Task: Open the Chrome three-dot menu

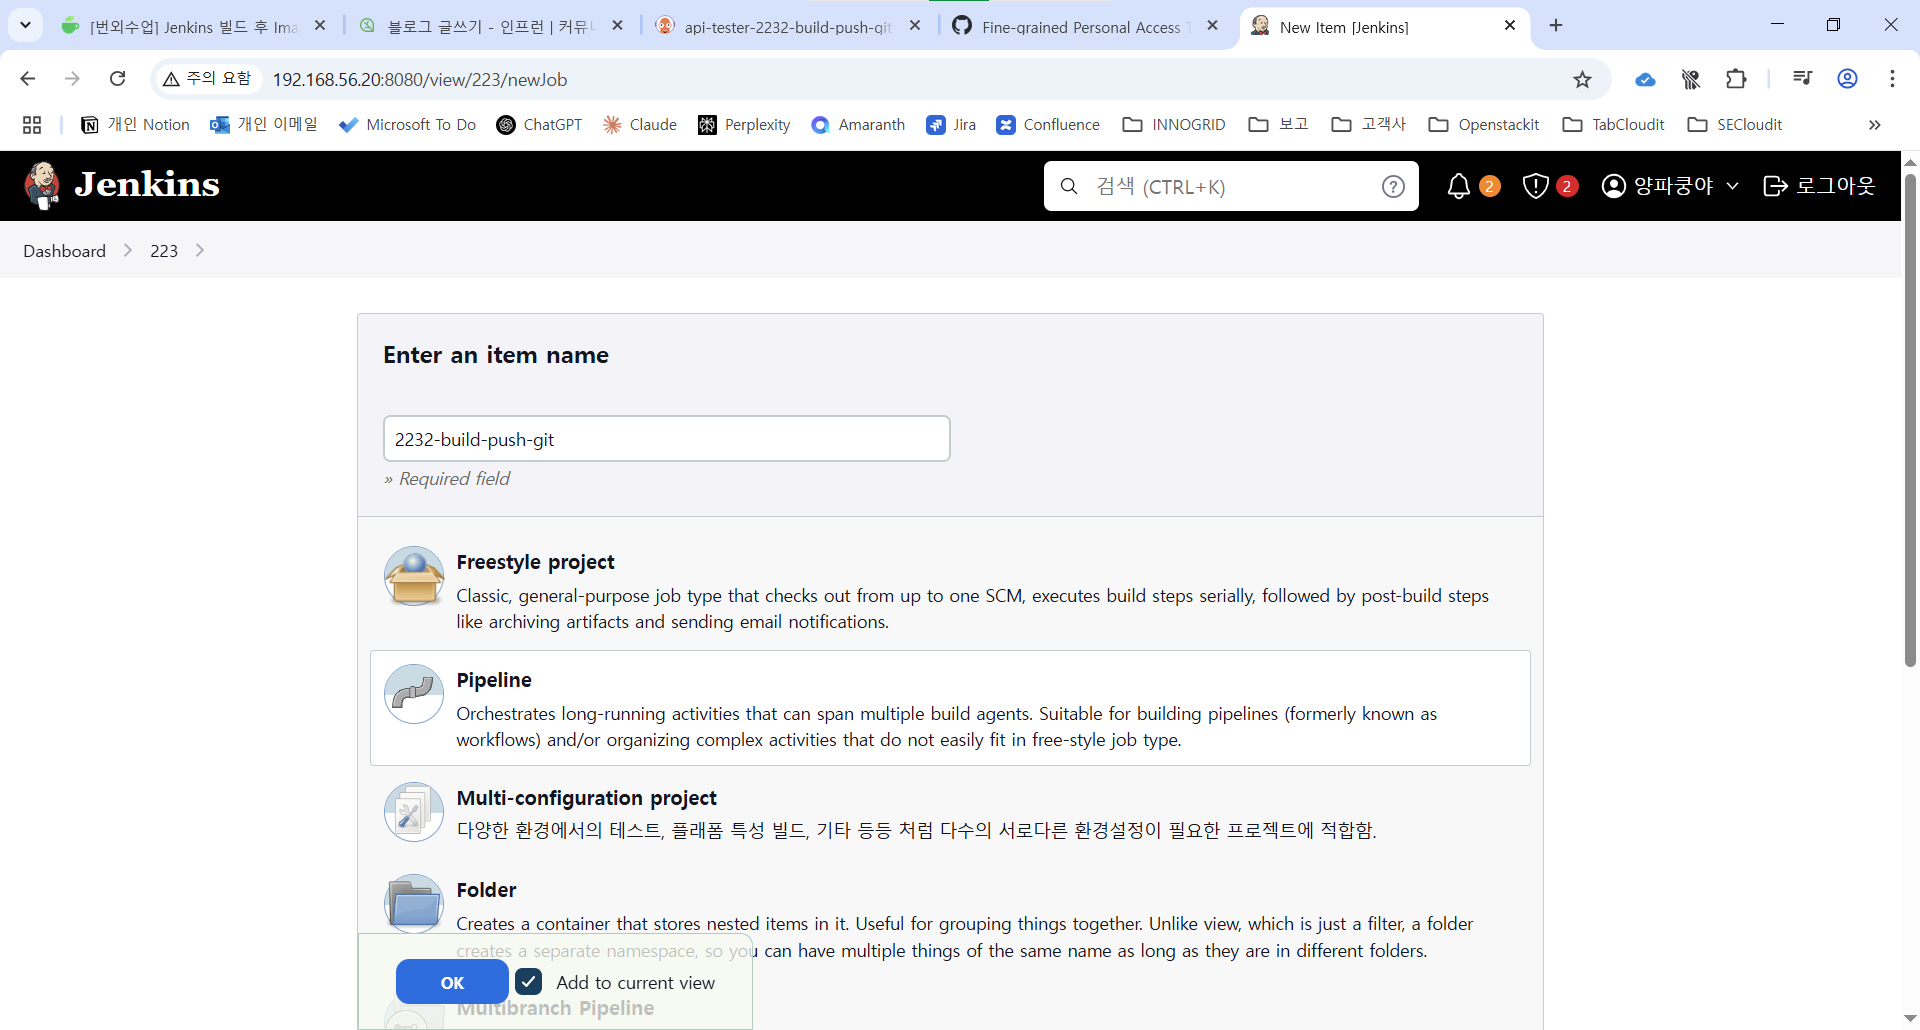Action: pyautogui.click(x=1892, y=79)
